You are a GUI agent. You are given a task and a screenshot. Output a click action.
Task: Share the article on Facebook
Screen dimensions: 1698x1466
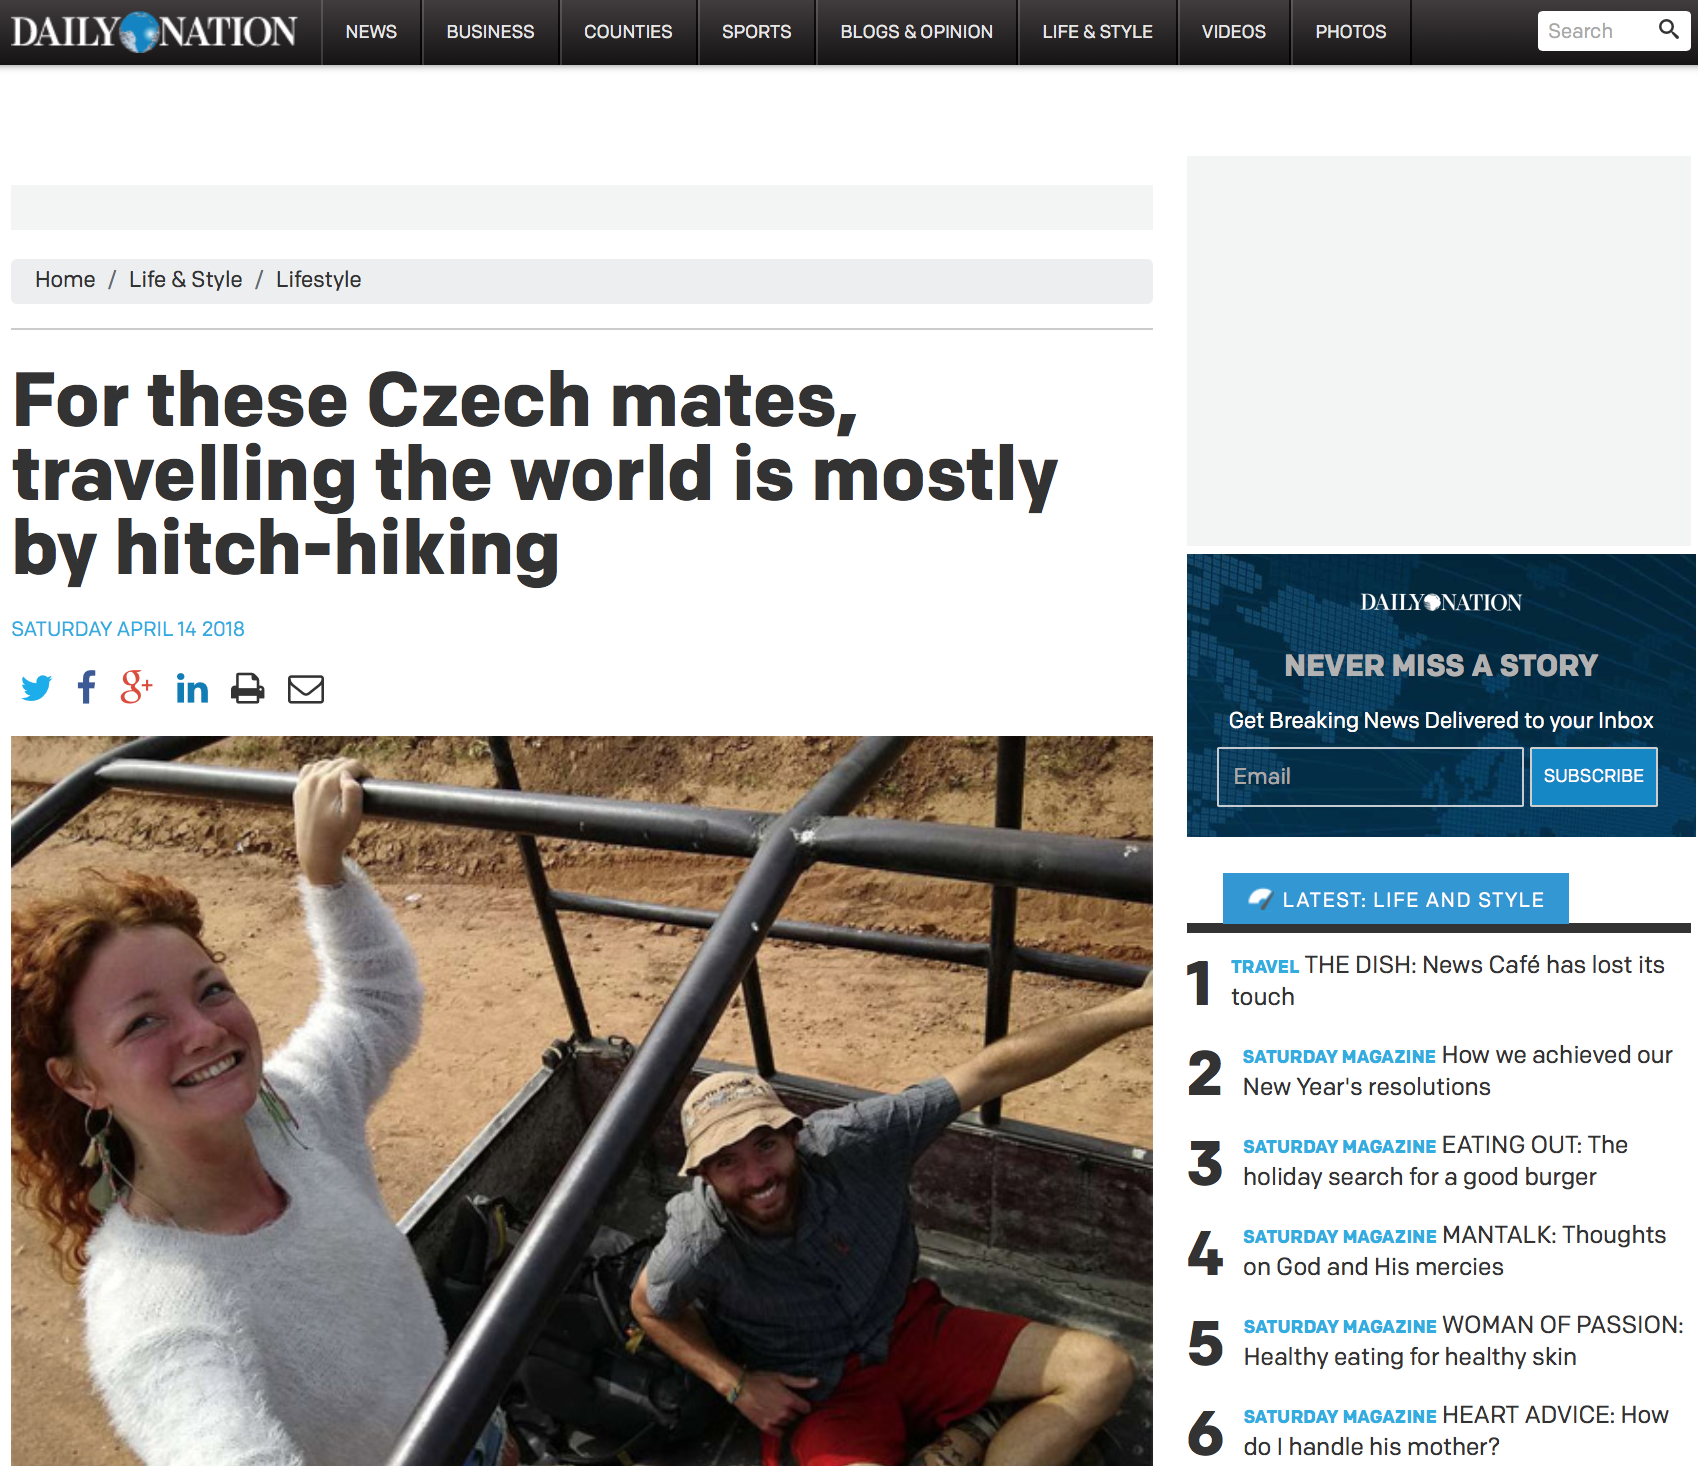[x=87, y=688]
